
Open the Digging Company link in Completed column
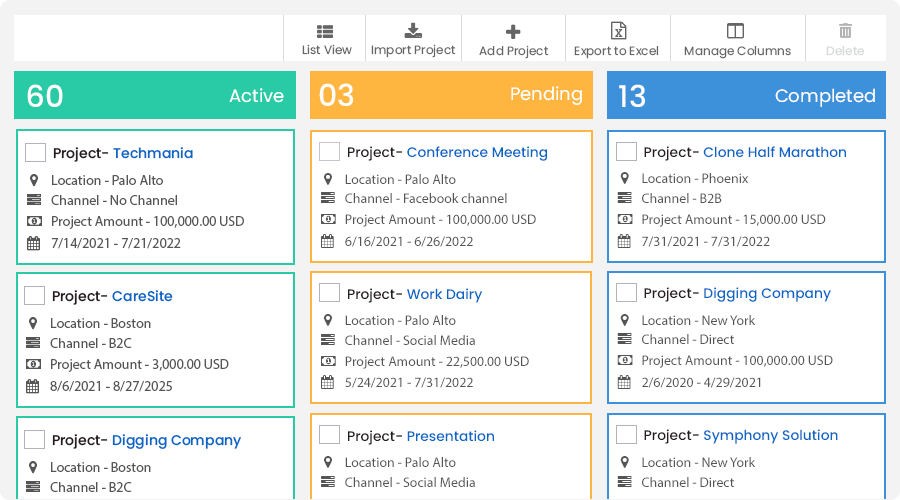(766, 293)
